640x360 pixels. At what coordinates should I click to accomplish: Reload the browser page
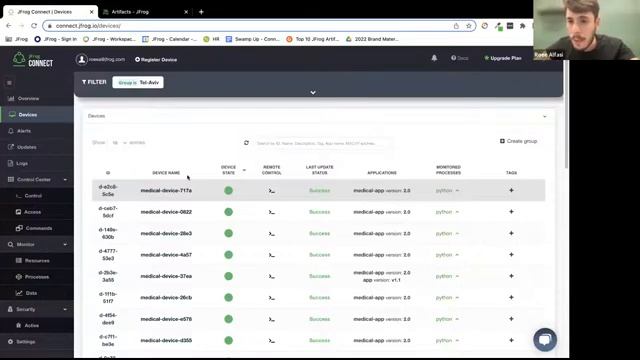coord(34,26)
